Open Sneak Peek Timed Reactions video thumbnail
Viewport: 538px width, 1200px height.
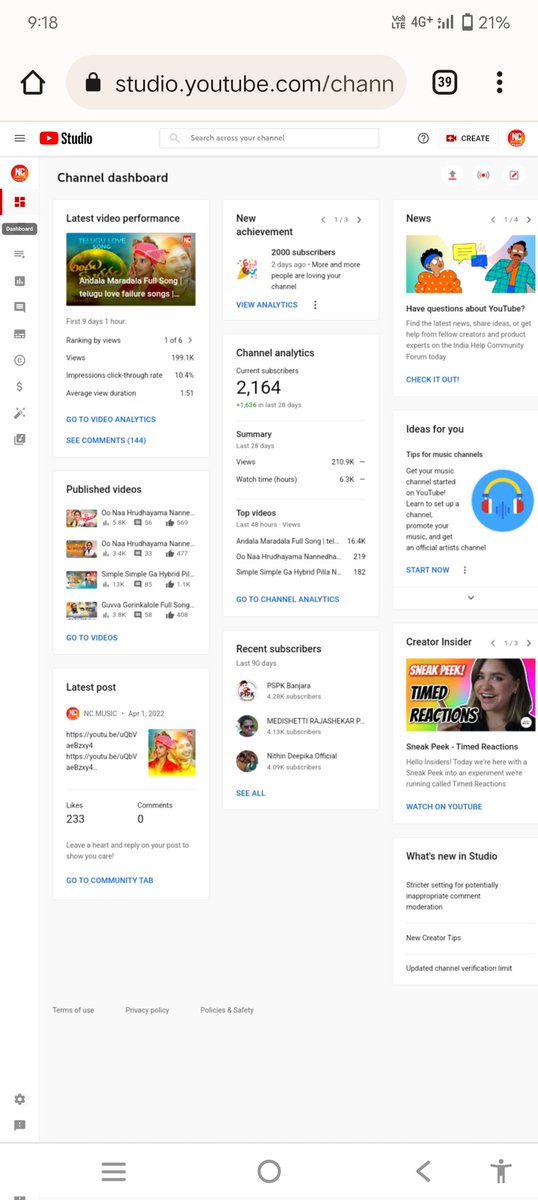point(470,695)
